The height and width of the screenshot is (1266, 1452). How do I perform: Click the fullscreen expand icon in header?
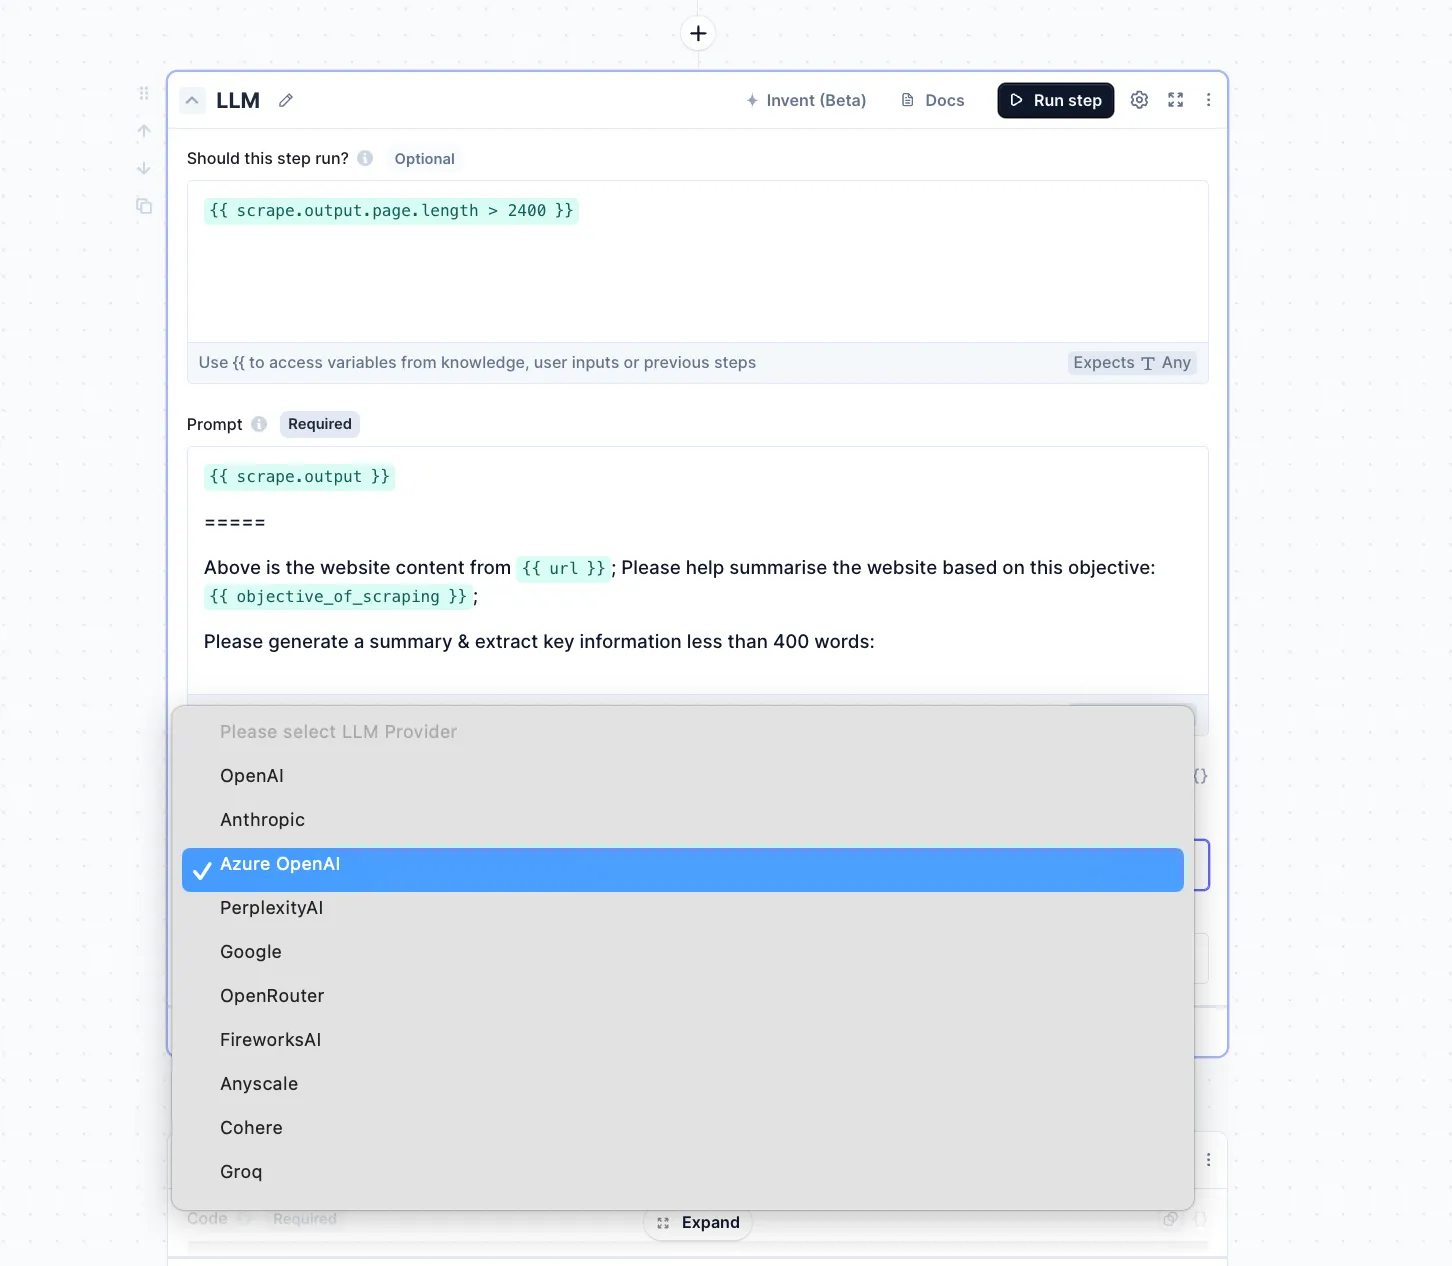pyautogui.click(x=1175, y=100)
